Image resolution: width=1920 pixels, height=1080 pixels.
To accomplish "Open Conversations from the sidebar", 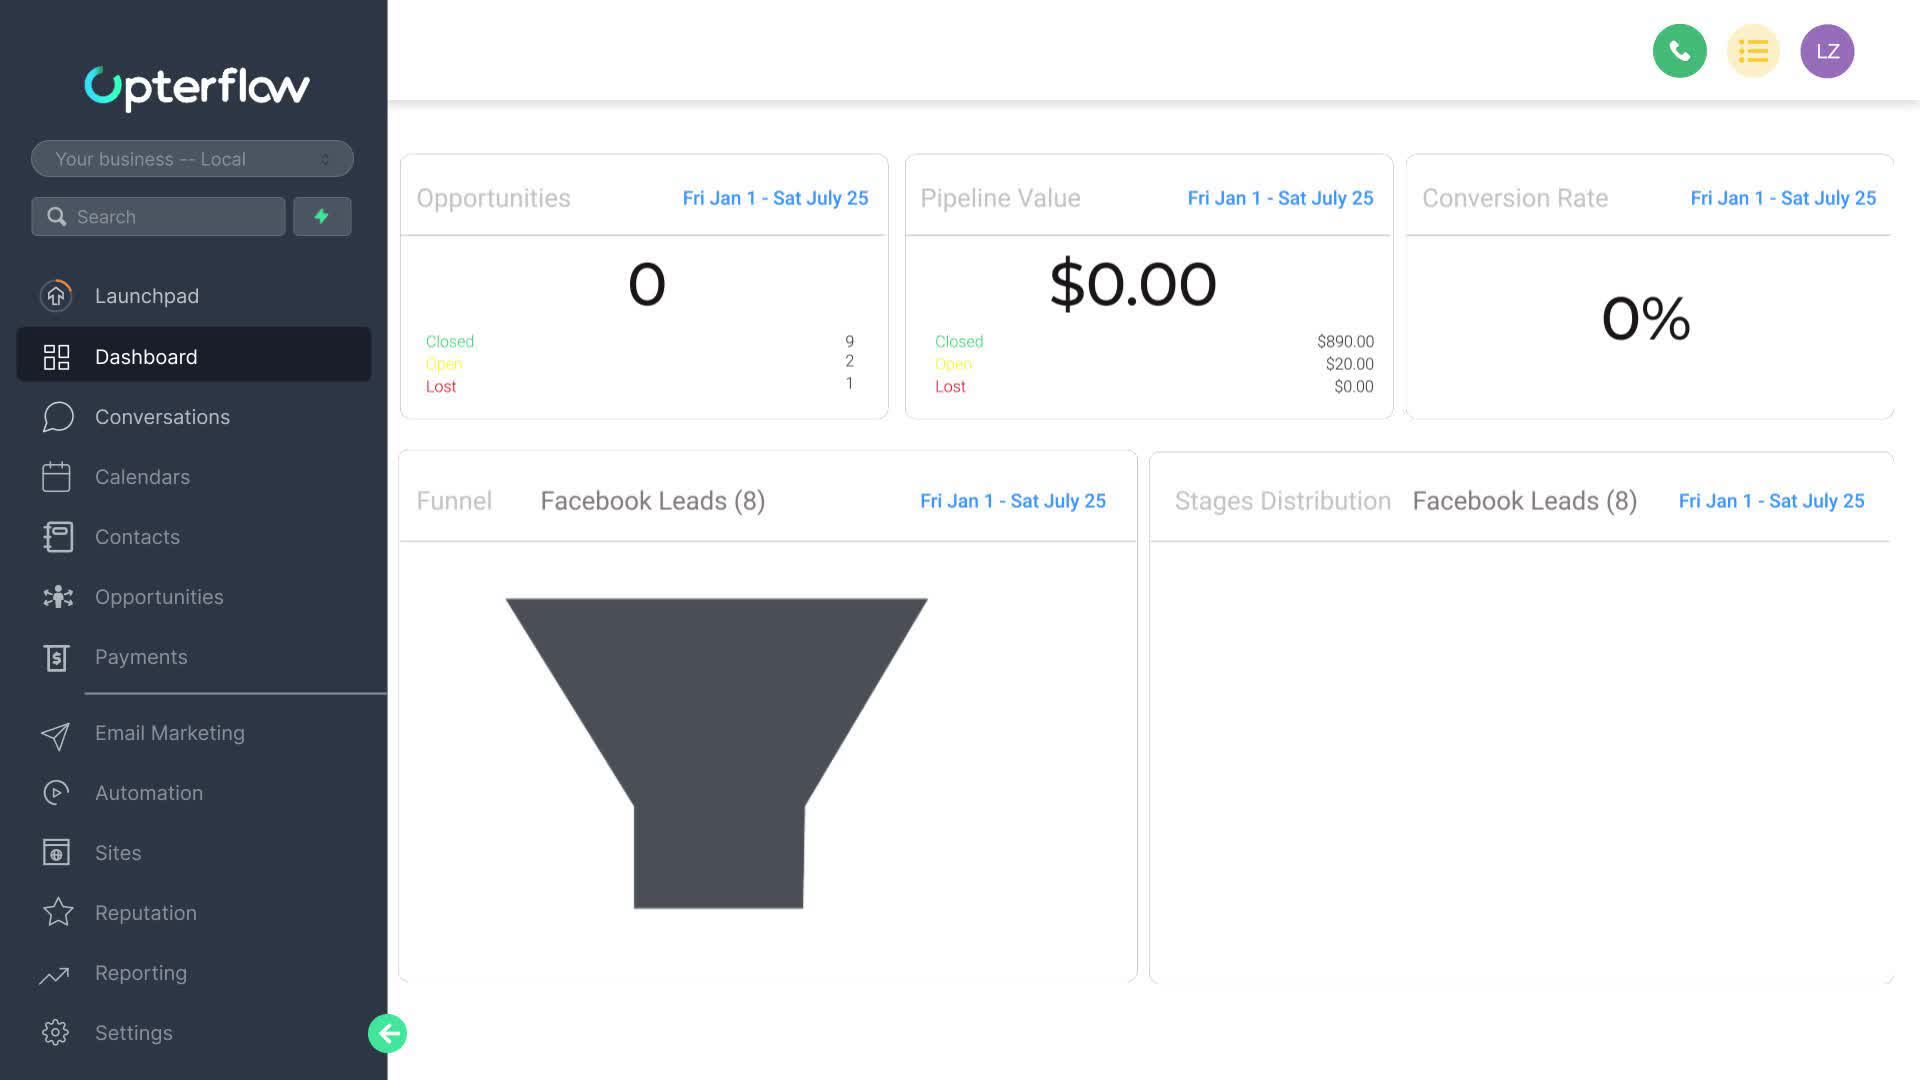I will click(x=161, y=417).
